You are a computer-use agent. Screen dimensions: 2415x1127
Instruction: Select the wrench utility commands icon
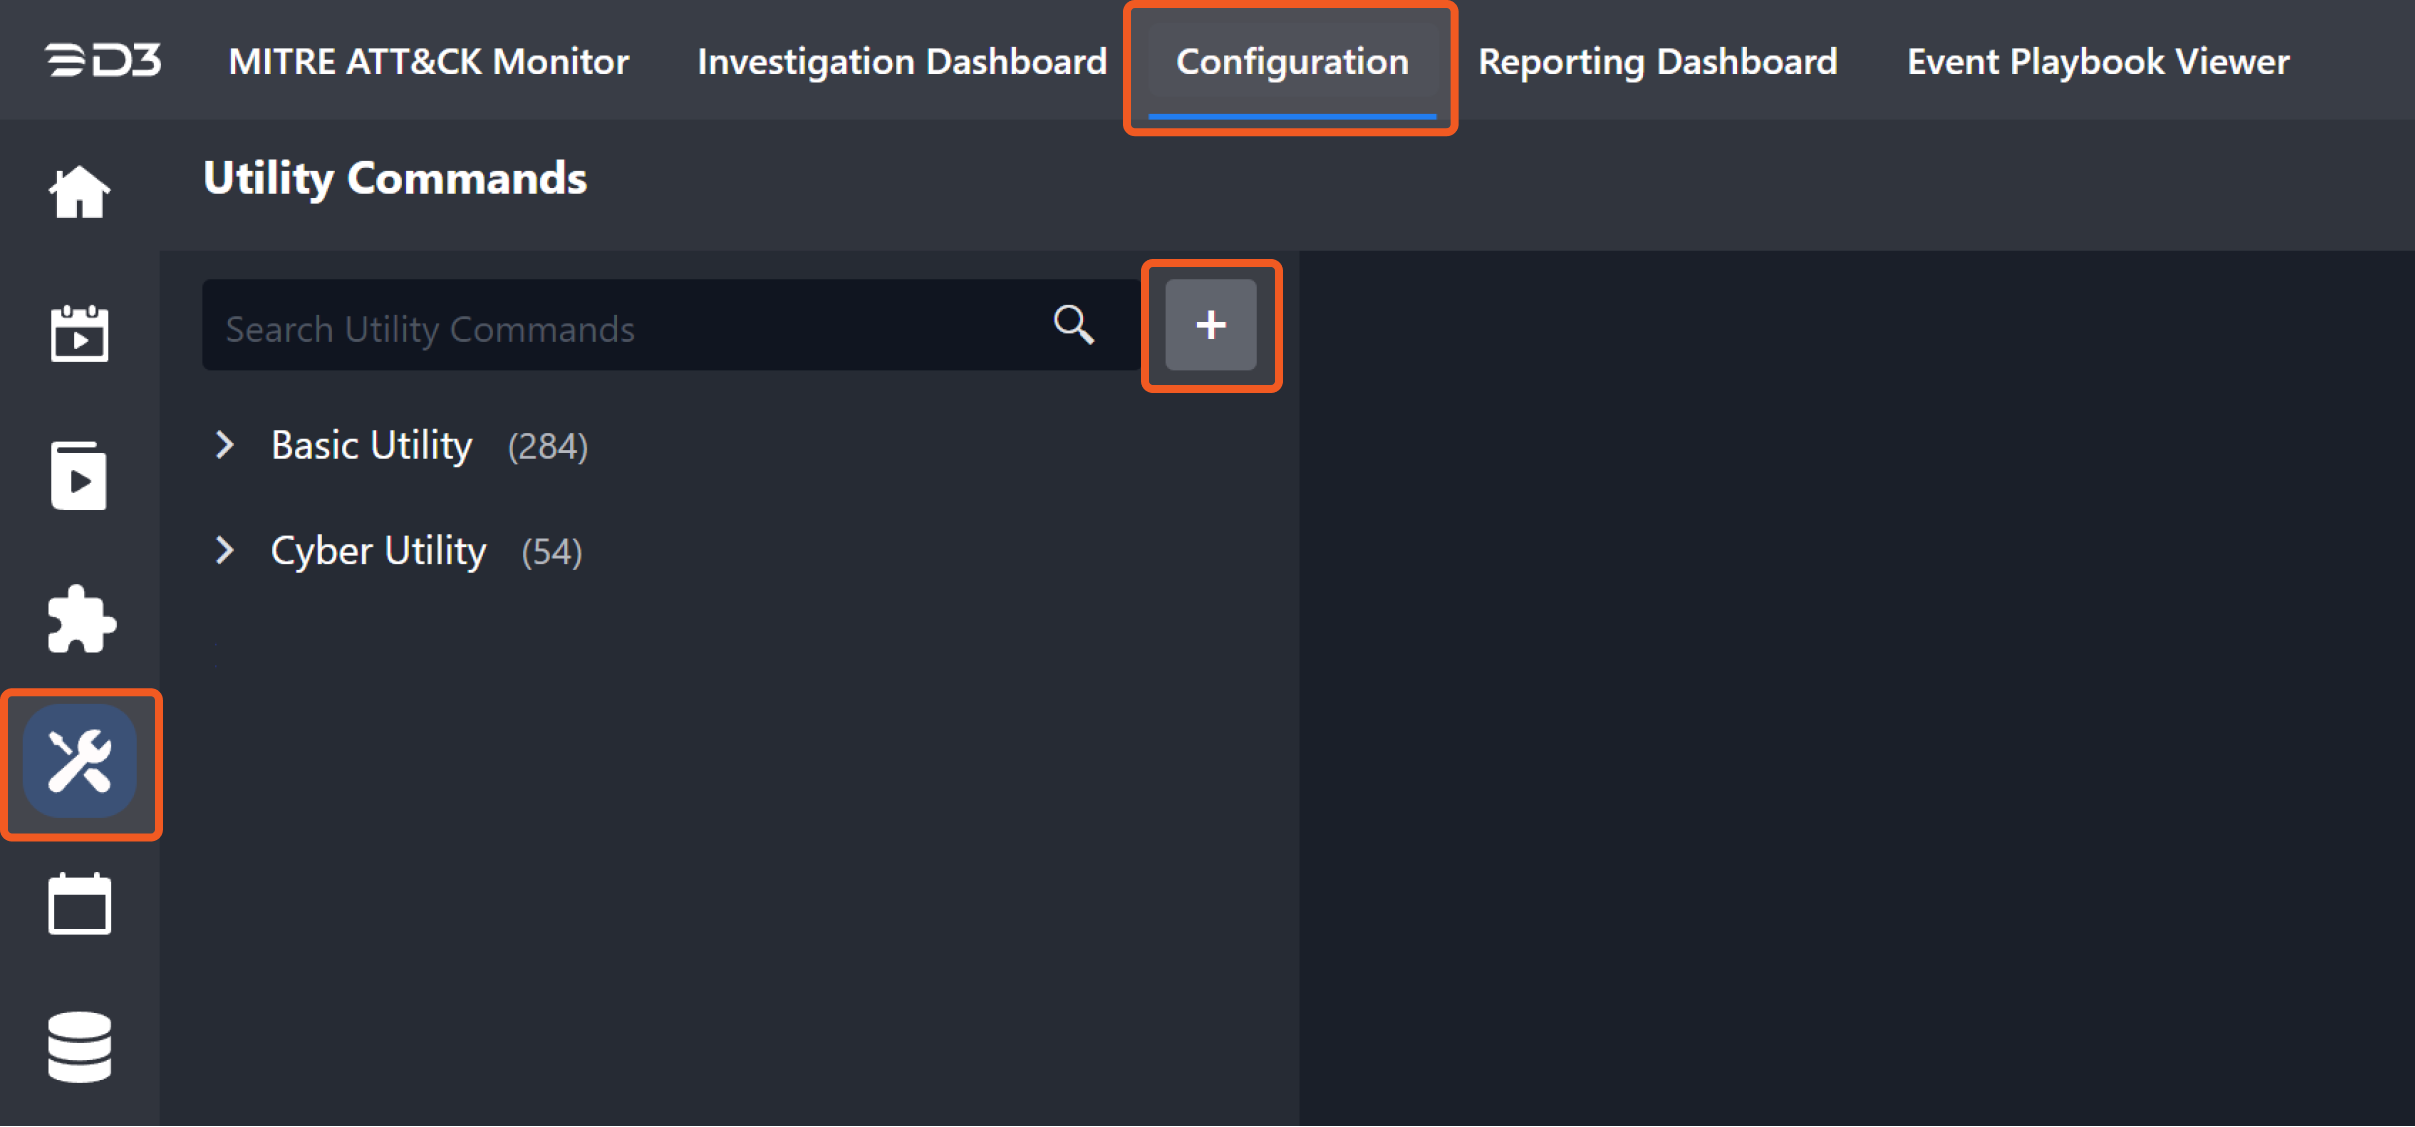coord(80,762)
